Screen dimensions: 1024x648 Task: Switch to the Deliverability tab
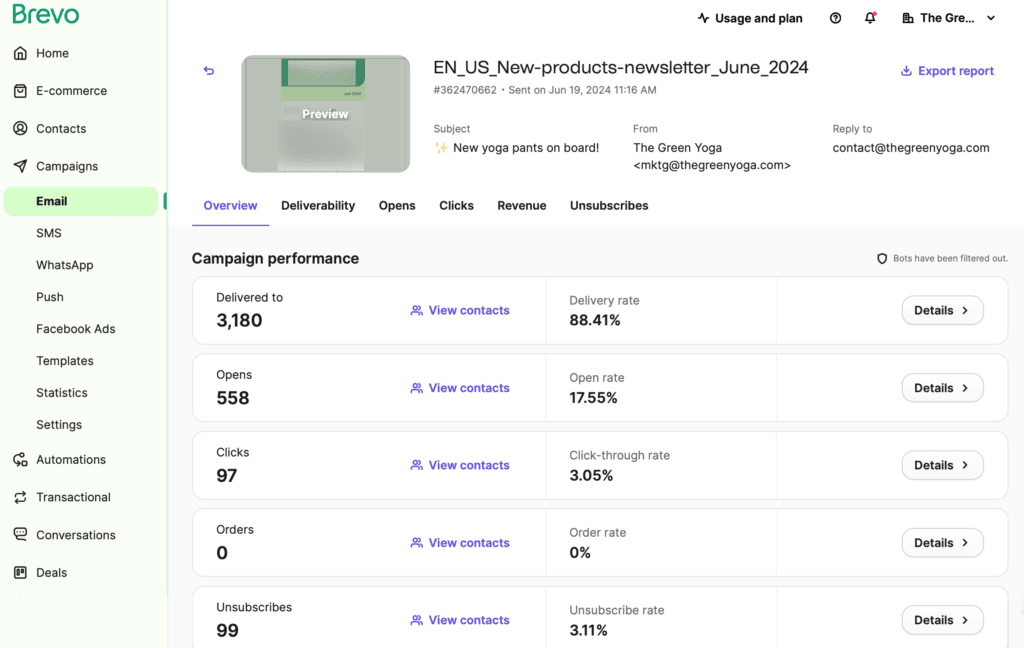(x=318, y=206)
